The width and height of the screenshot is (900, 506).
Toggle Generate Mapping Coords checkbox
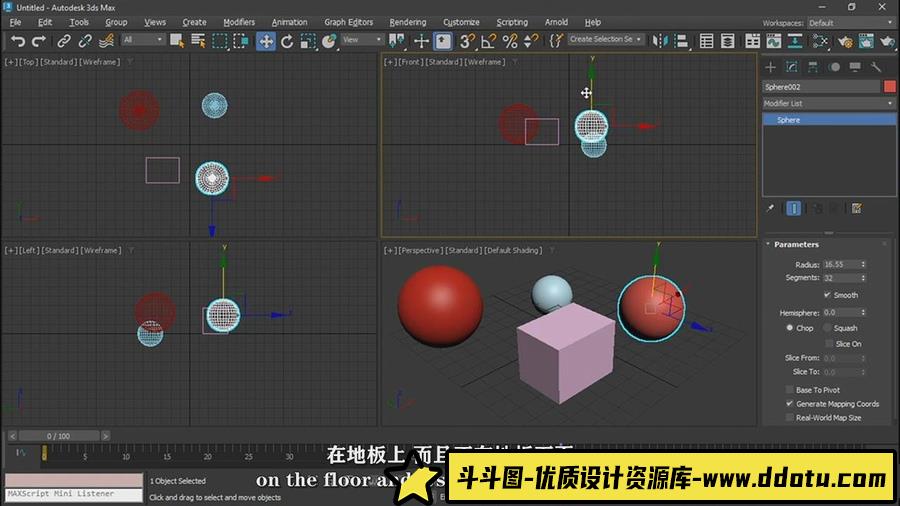coord(790,404)
